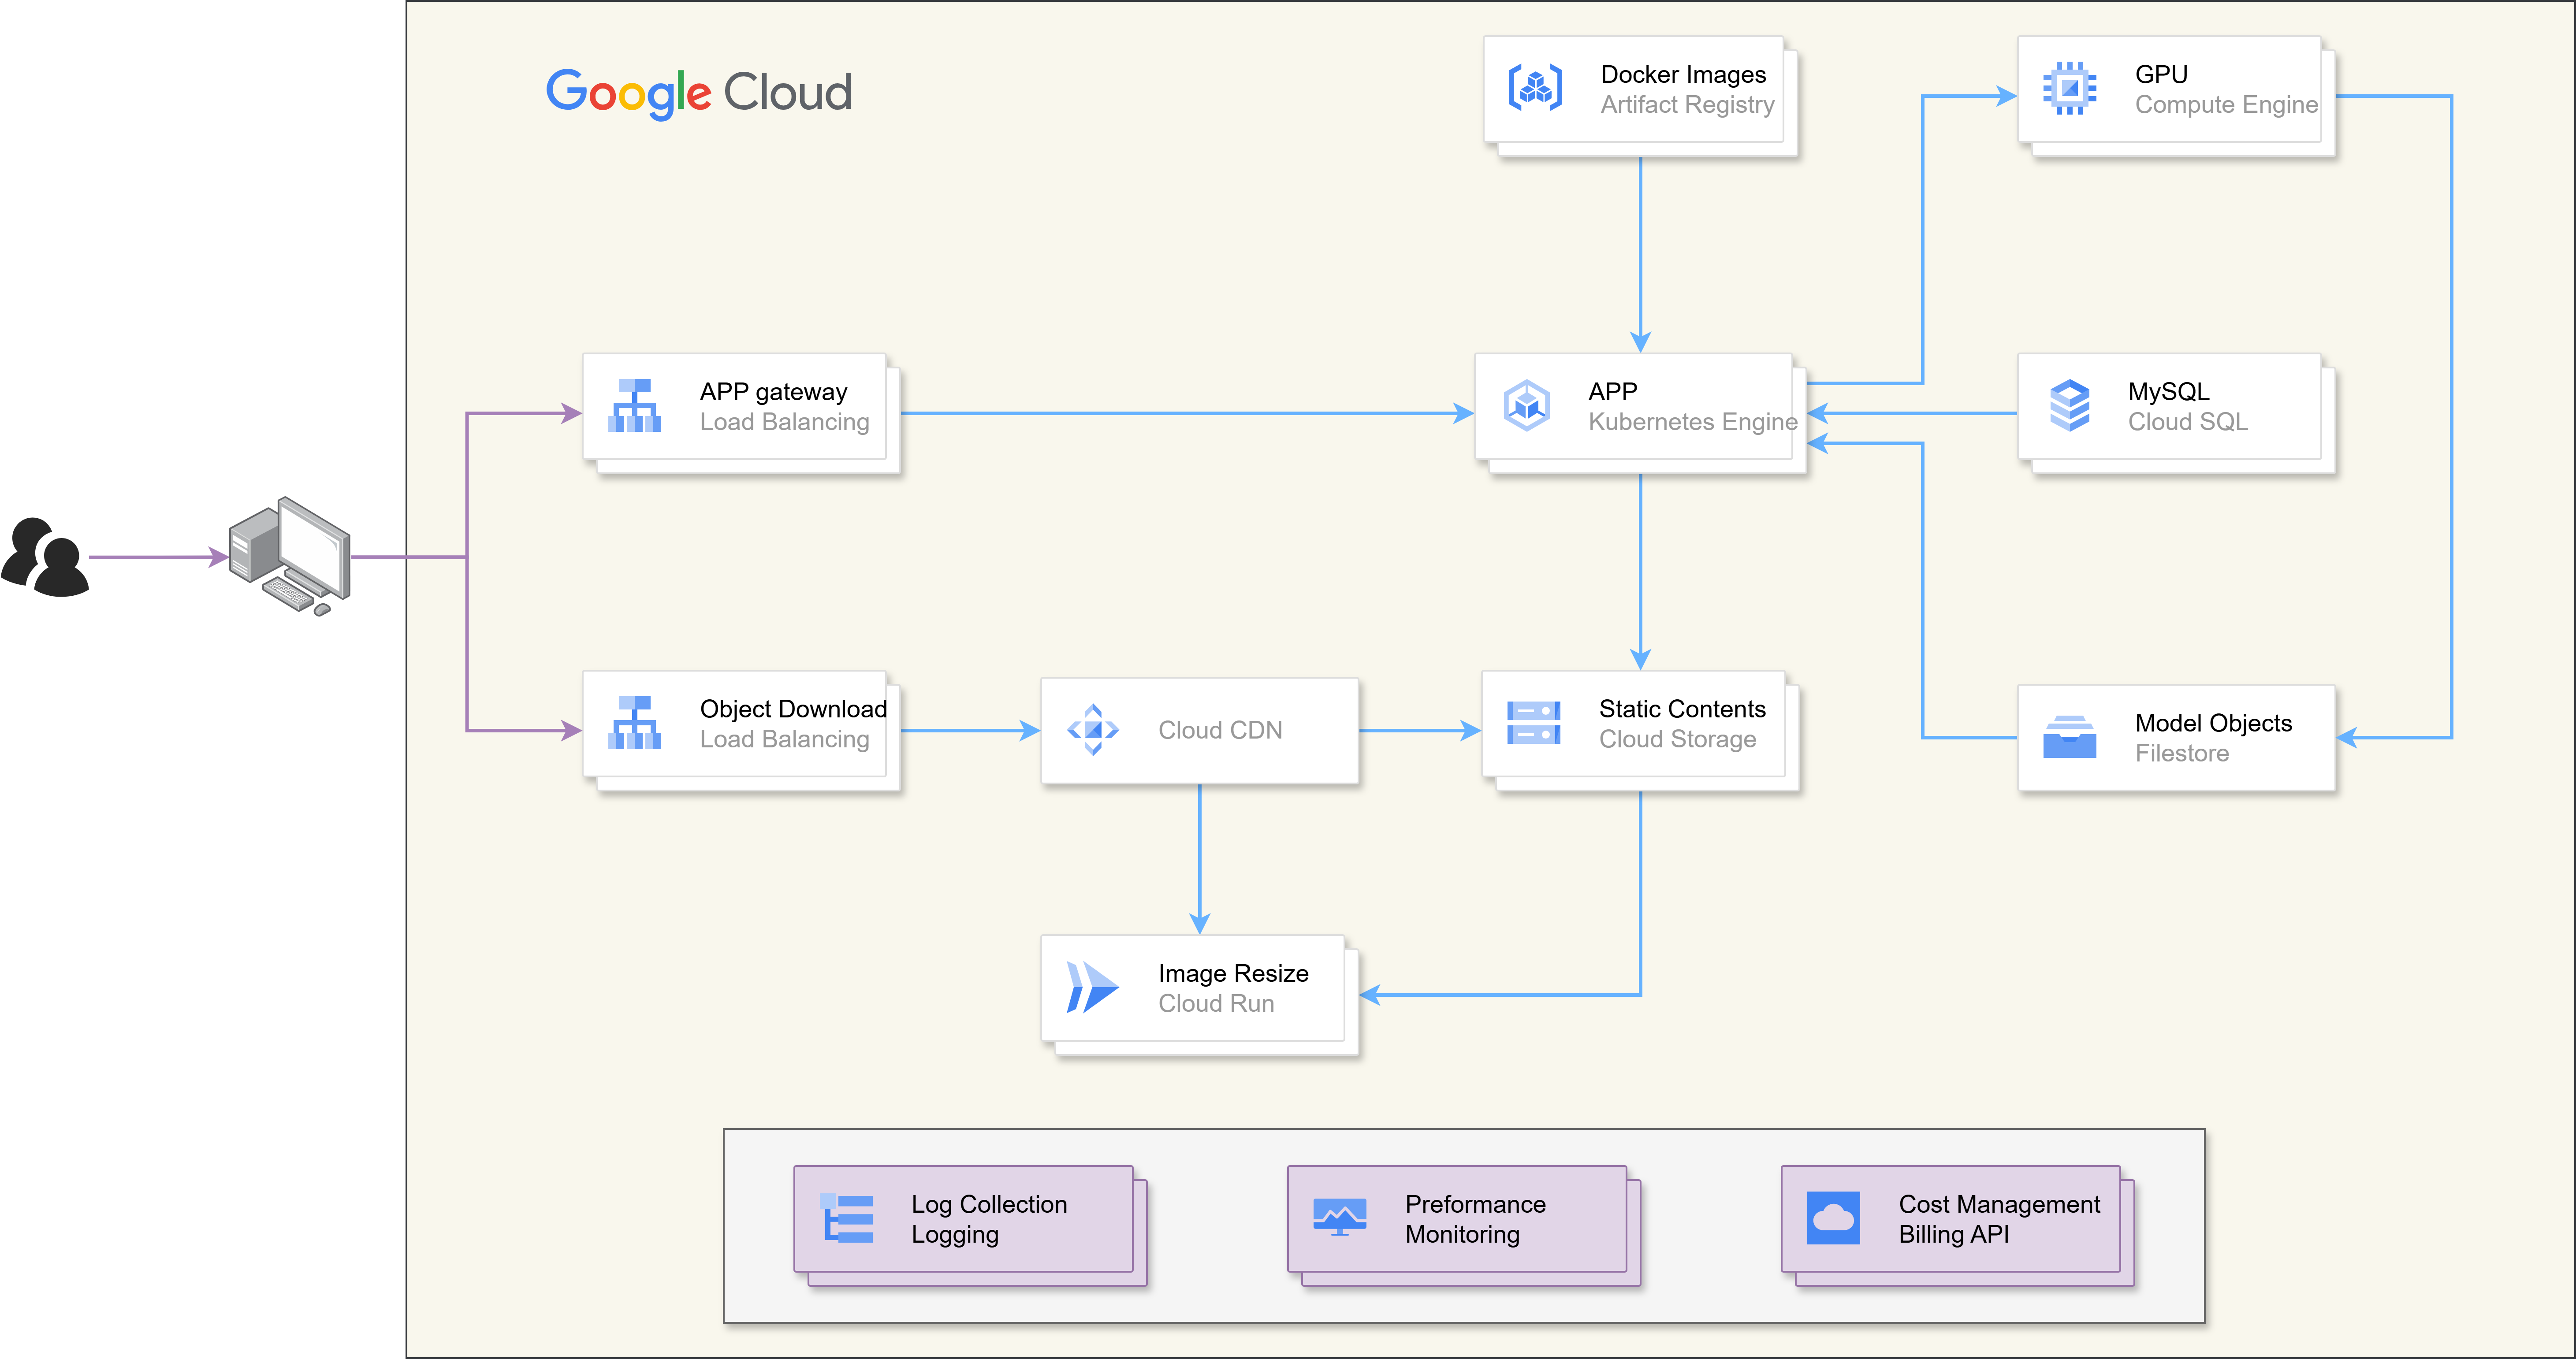The height and width of the screenshot is (1359, 2576).
Task: Select the 'Object Download' label
Action: pos(793,708)
